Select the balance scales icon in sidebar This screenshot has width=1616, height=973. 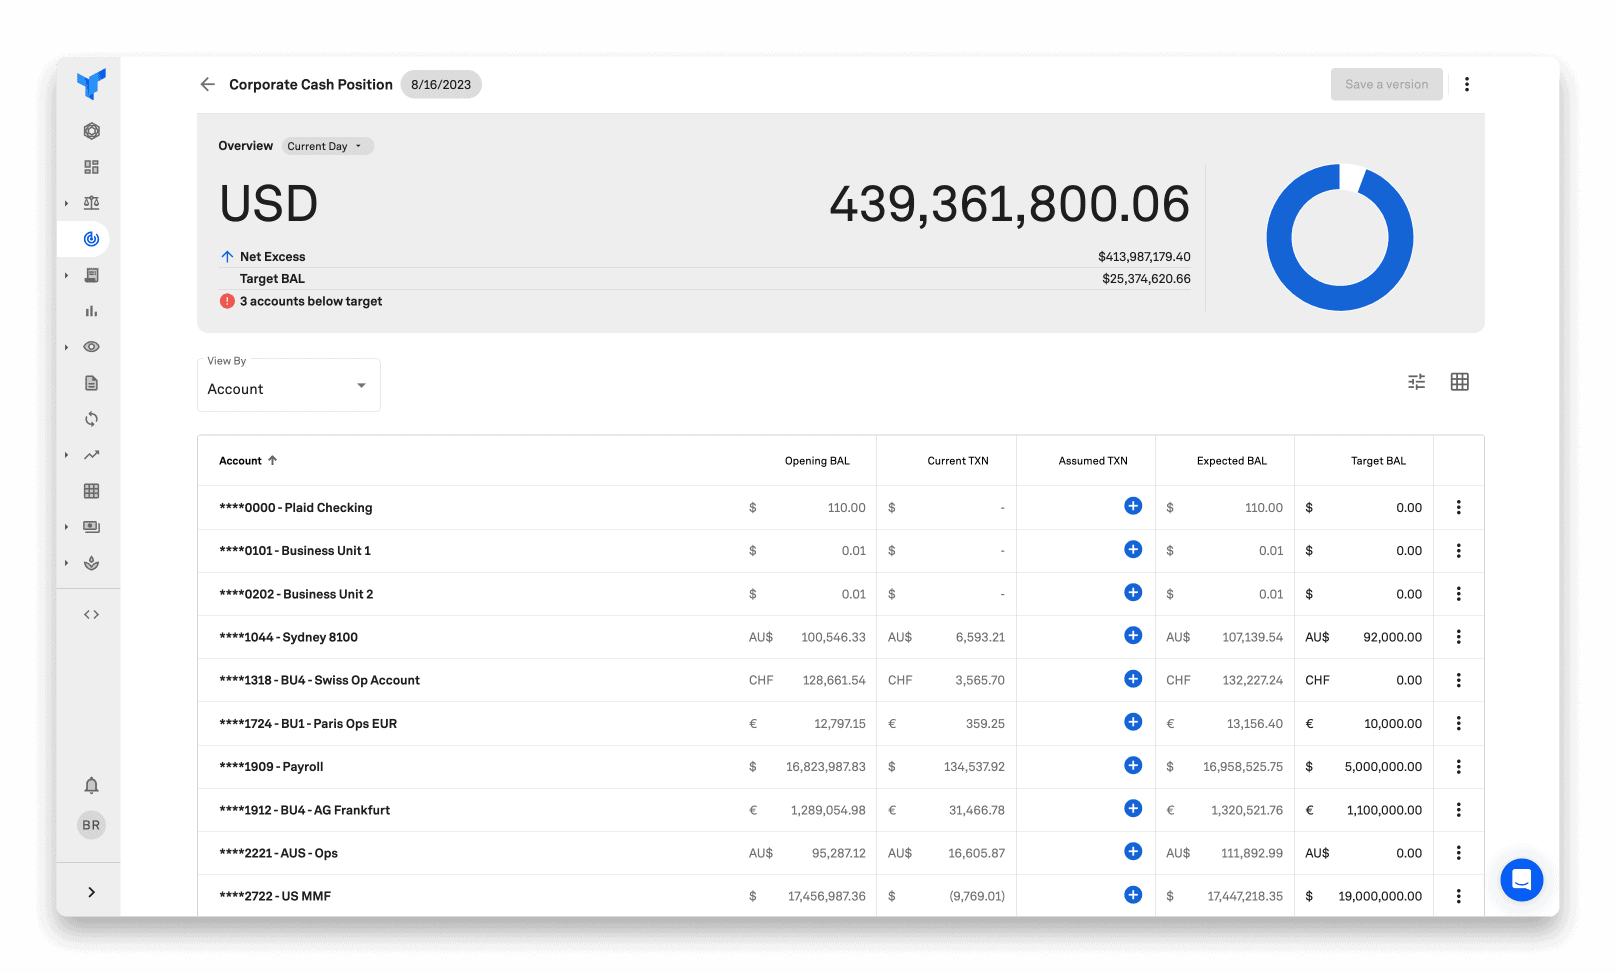coord(91,202)
